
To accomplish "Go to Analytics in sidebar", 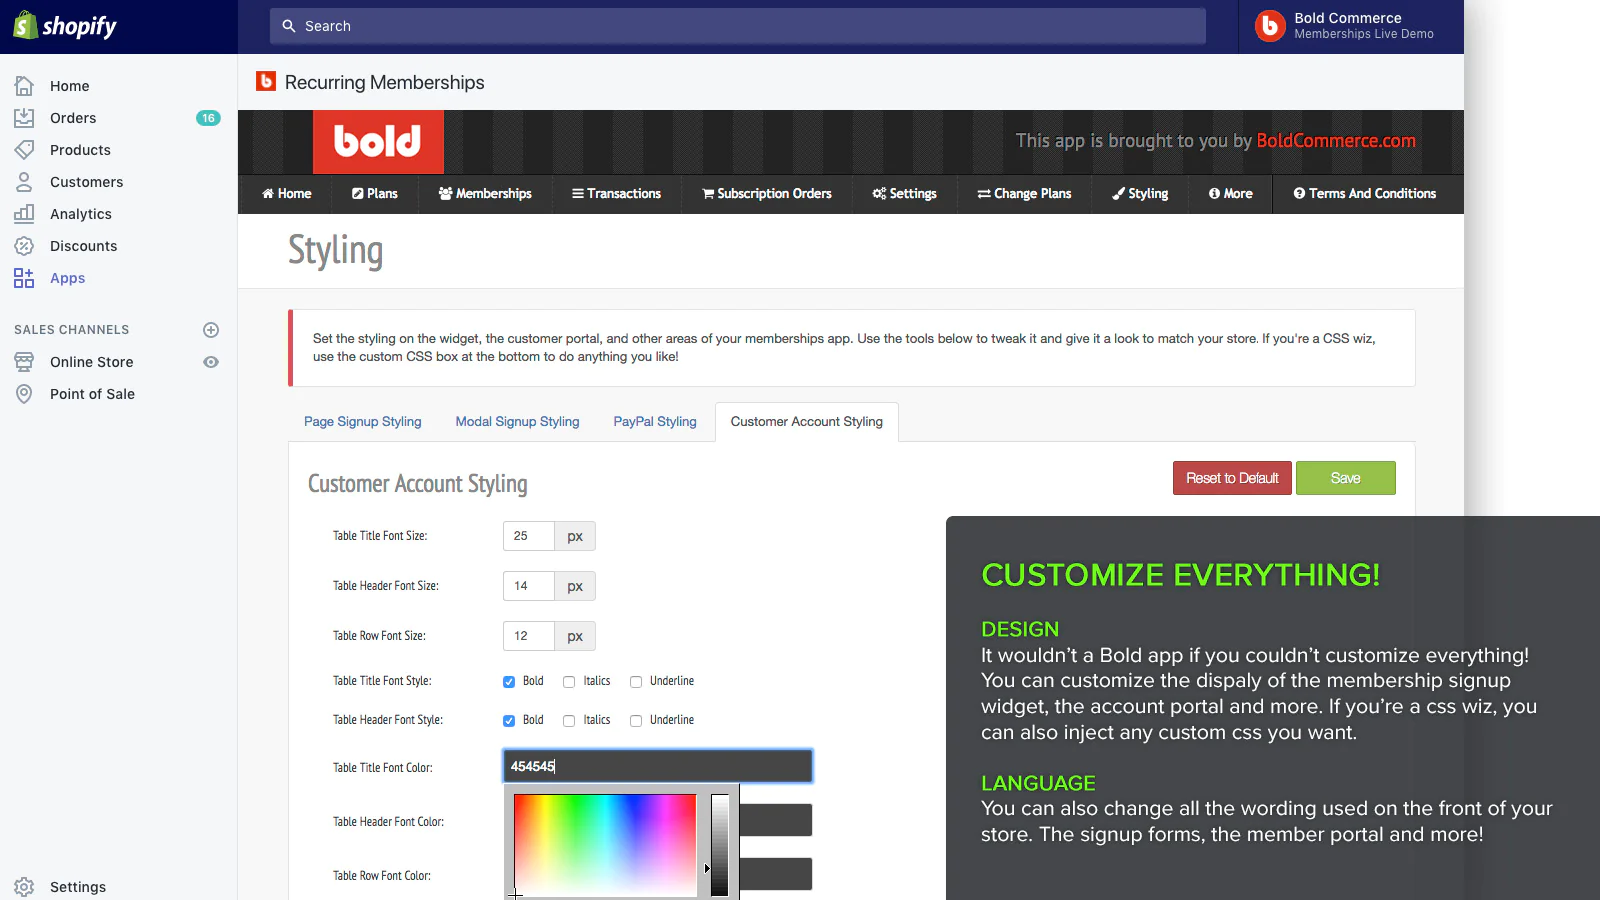I will [x=80, y=214].
